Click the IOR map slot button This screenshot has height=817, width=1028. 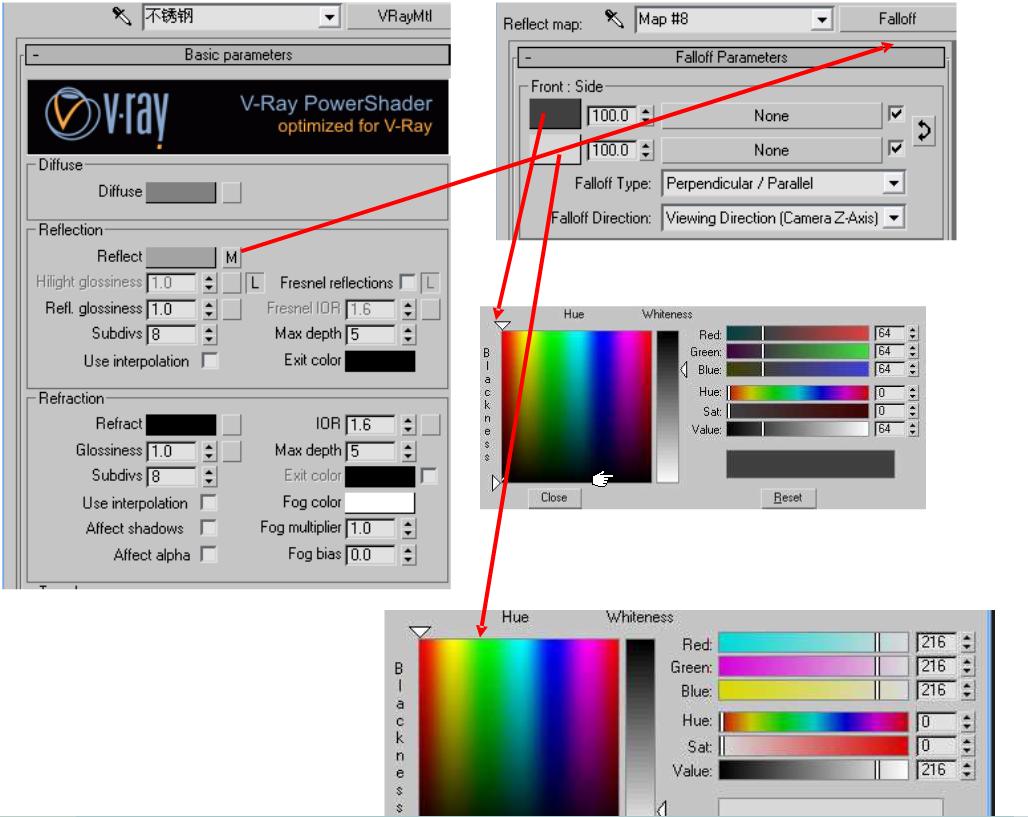point(430,424)
